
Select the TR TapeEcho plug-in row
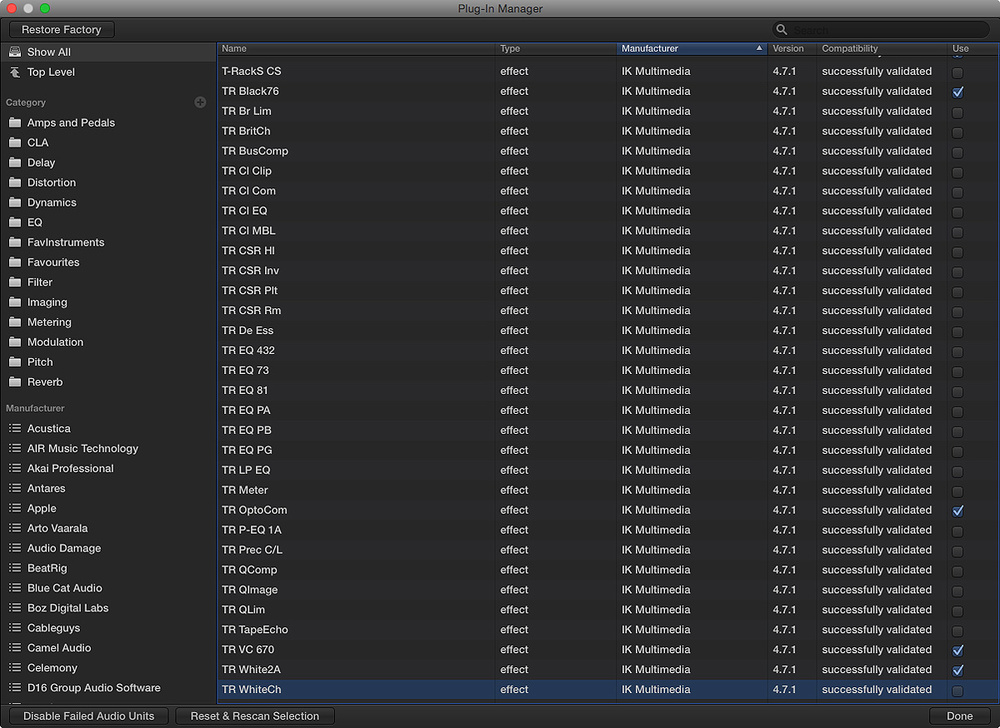tap(608, 630)
